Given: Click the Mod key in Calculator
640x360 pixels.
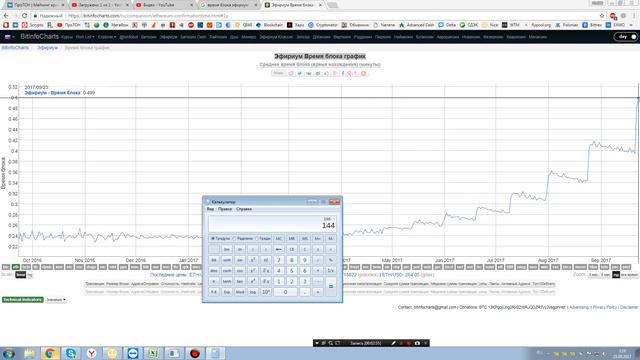Looking at the screenshot, I should (240, 292).
